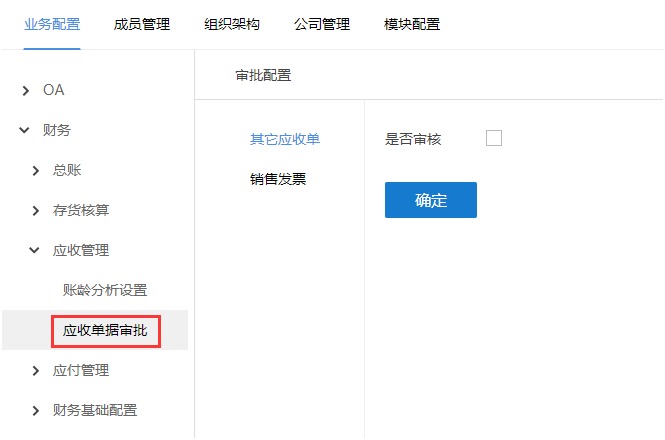Select 其它应收单 in the document list
Viewport: 665px width, 440px height.
tap(285, 139)
